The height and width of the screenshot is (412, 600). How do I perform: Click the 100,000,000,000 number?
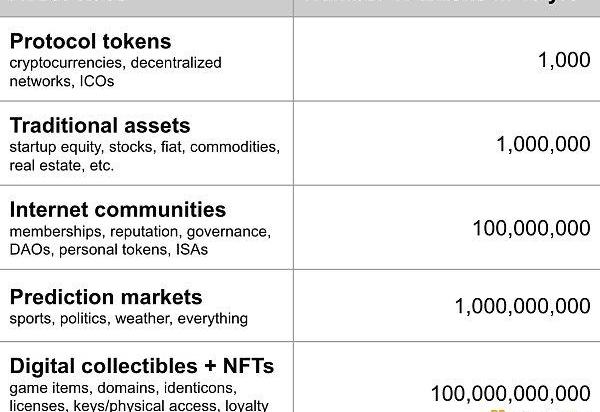[x=510, y=392]
